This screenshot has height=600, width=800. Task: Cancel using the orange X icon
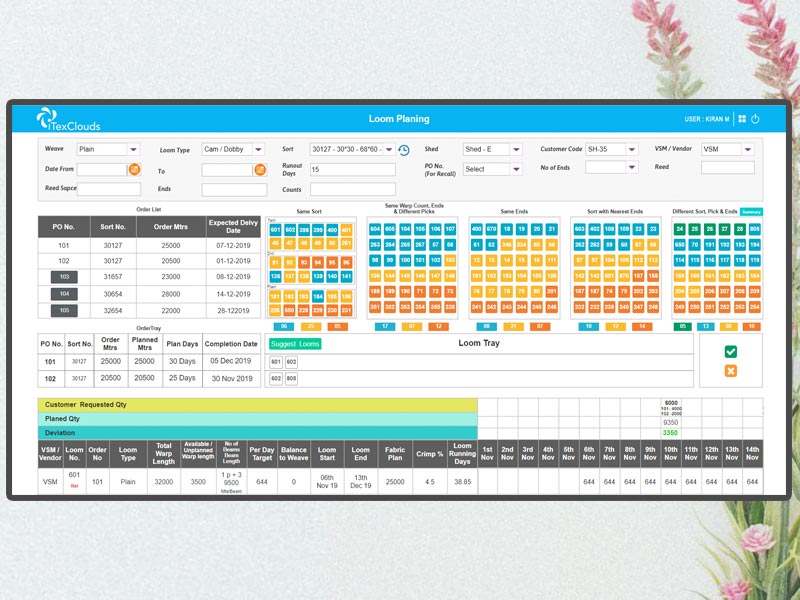click(x=730, y=371)
